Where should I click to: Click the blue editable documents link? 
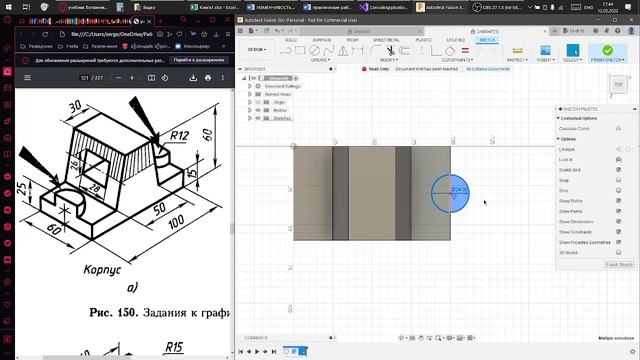pyautogui.click(x=488, y=69)
